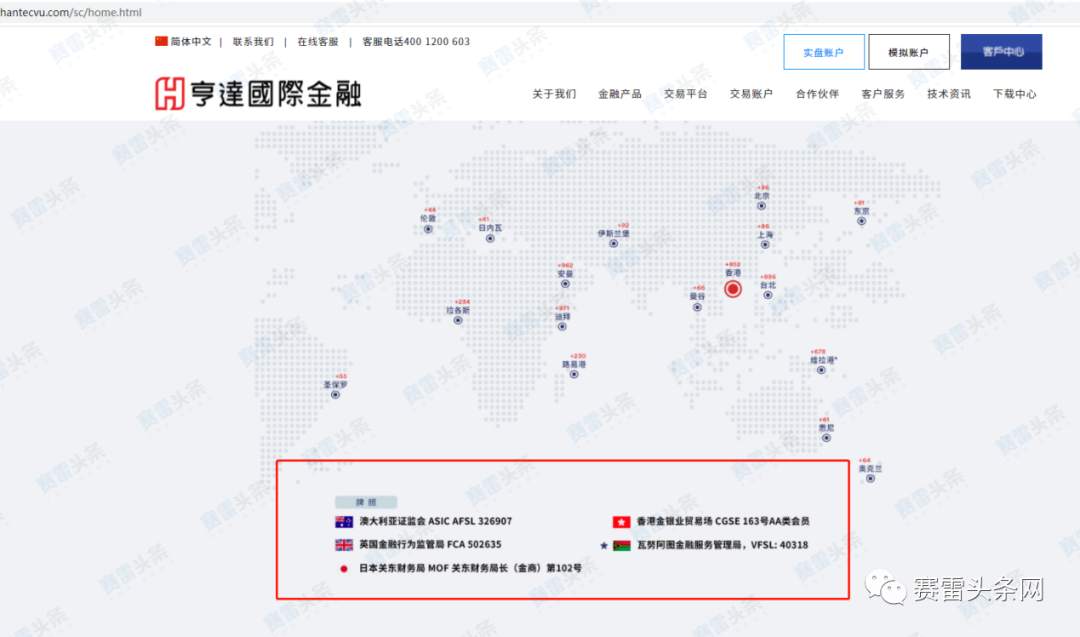Open the 在线客服 link
1080x637 pixels.
coord(318,41)
